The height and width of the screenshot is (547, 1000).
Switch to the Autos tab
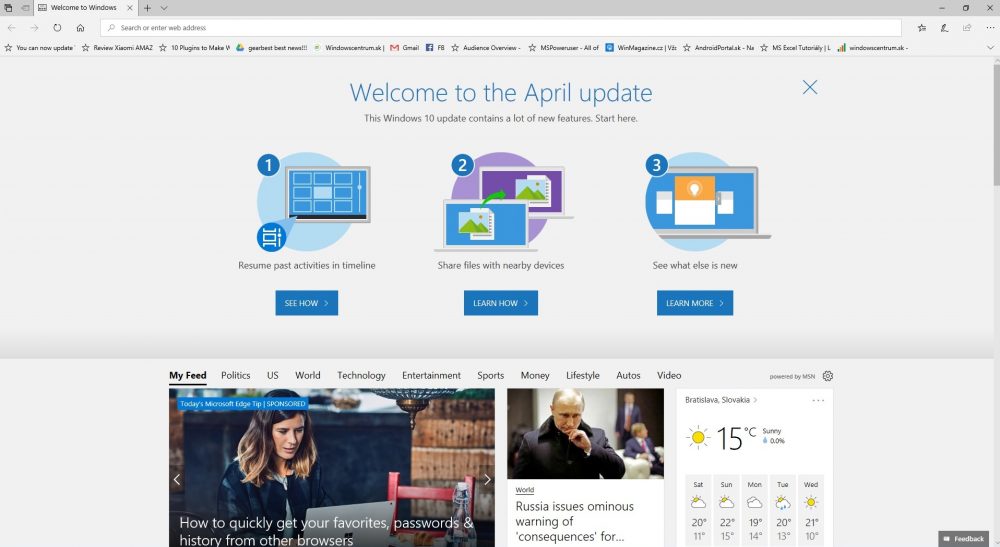click(x=628, y=376)
